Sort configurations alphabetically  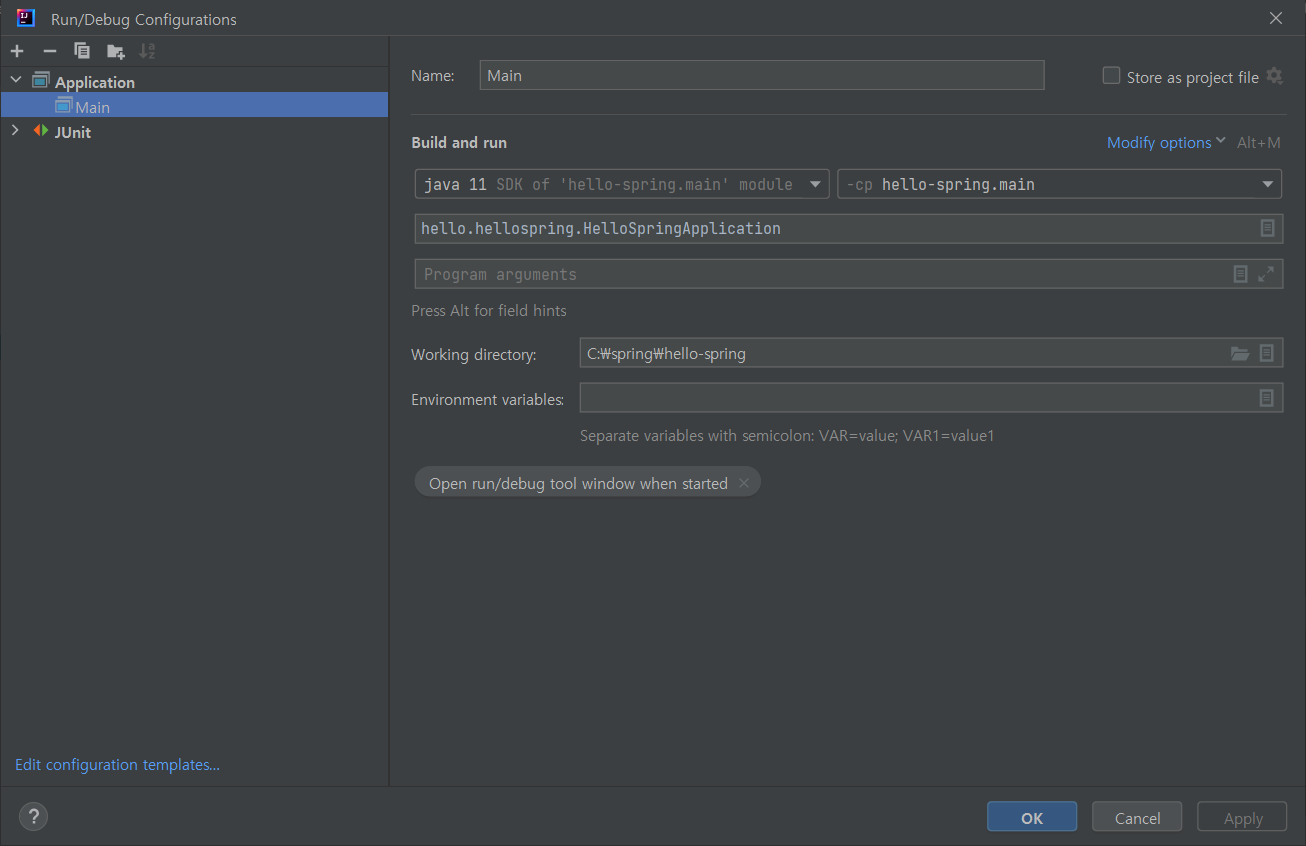click(x=147, y=51)
